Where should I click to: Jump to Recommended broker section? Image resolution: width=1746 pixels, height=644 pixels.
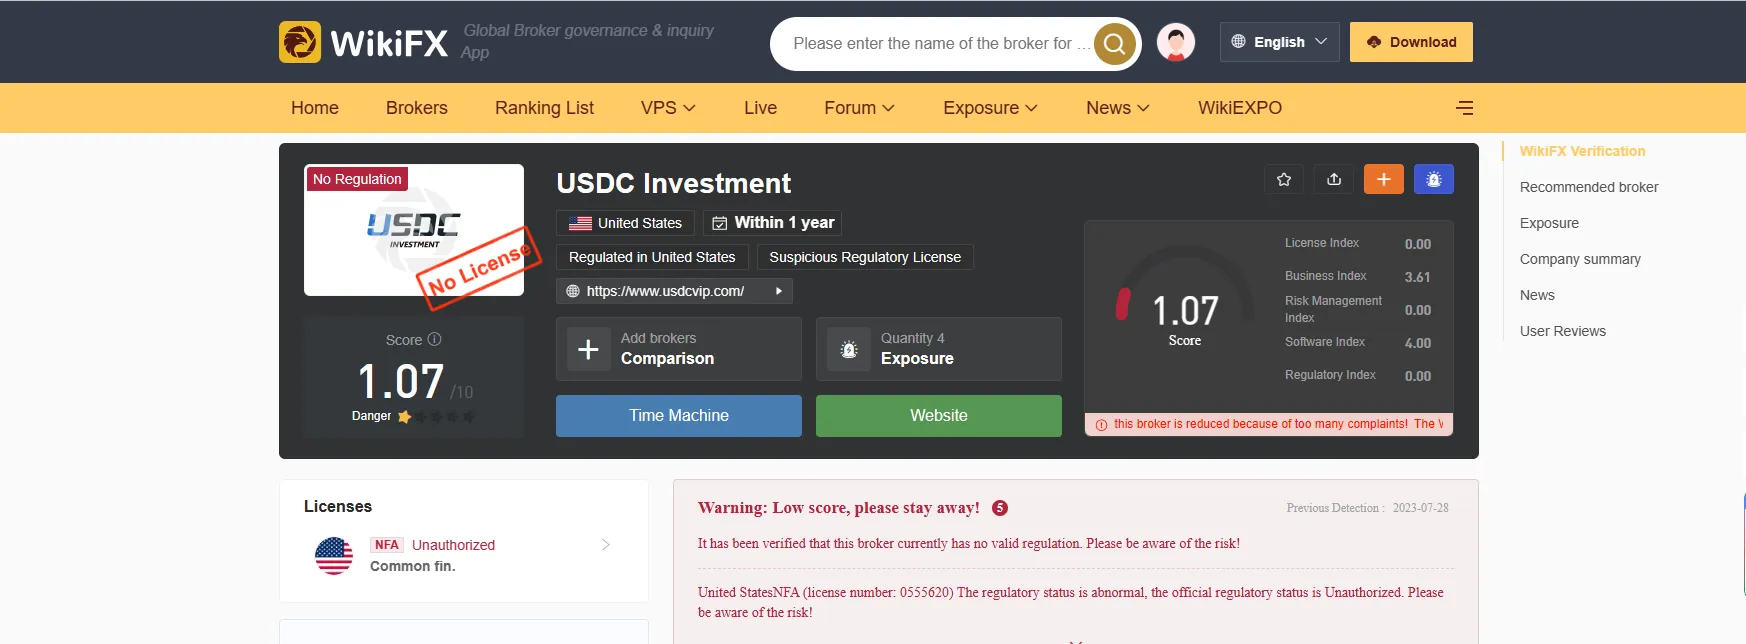tap(1589, 187)
